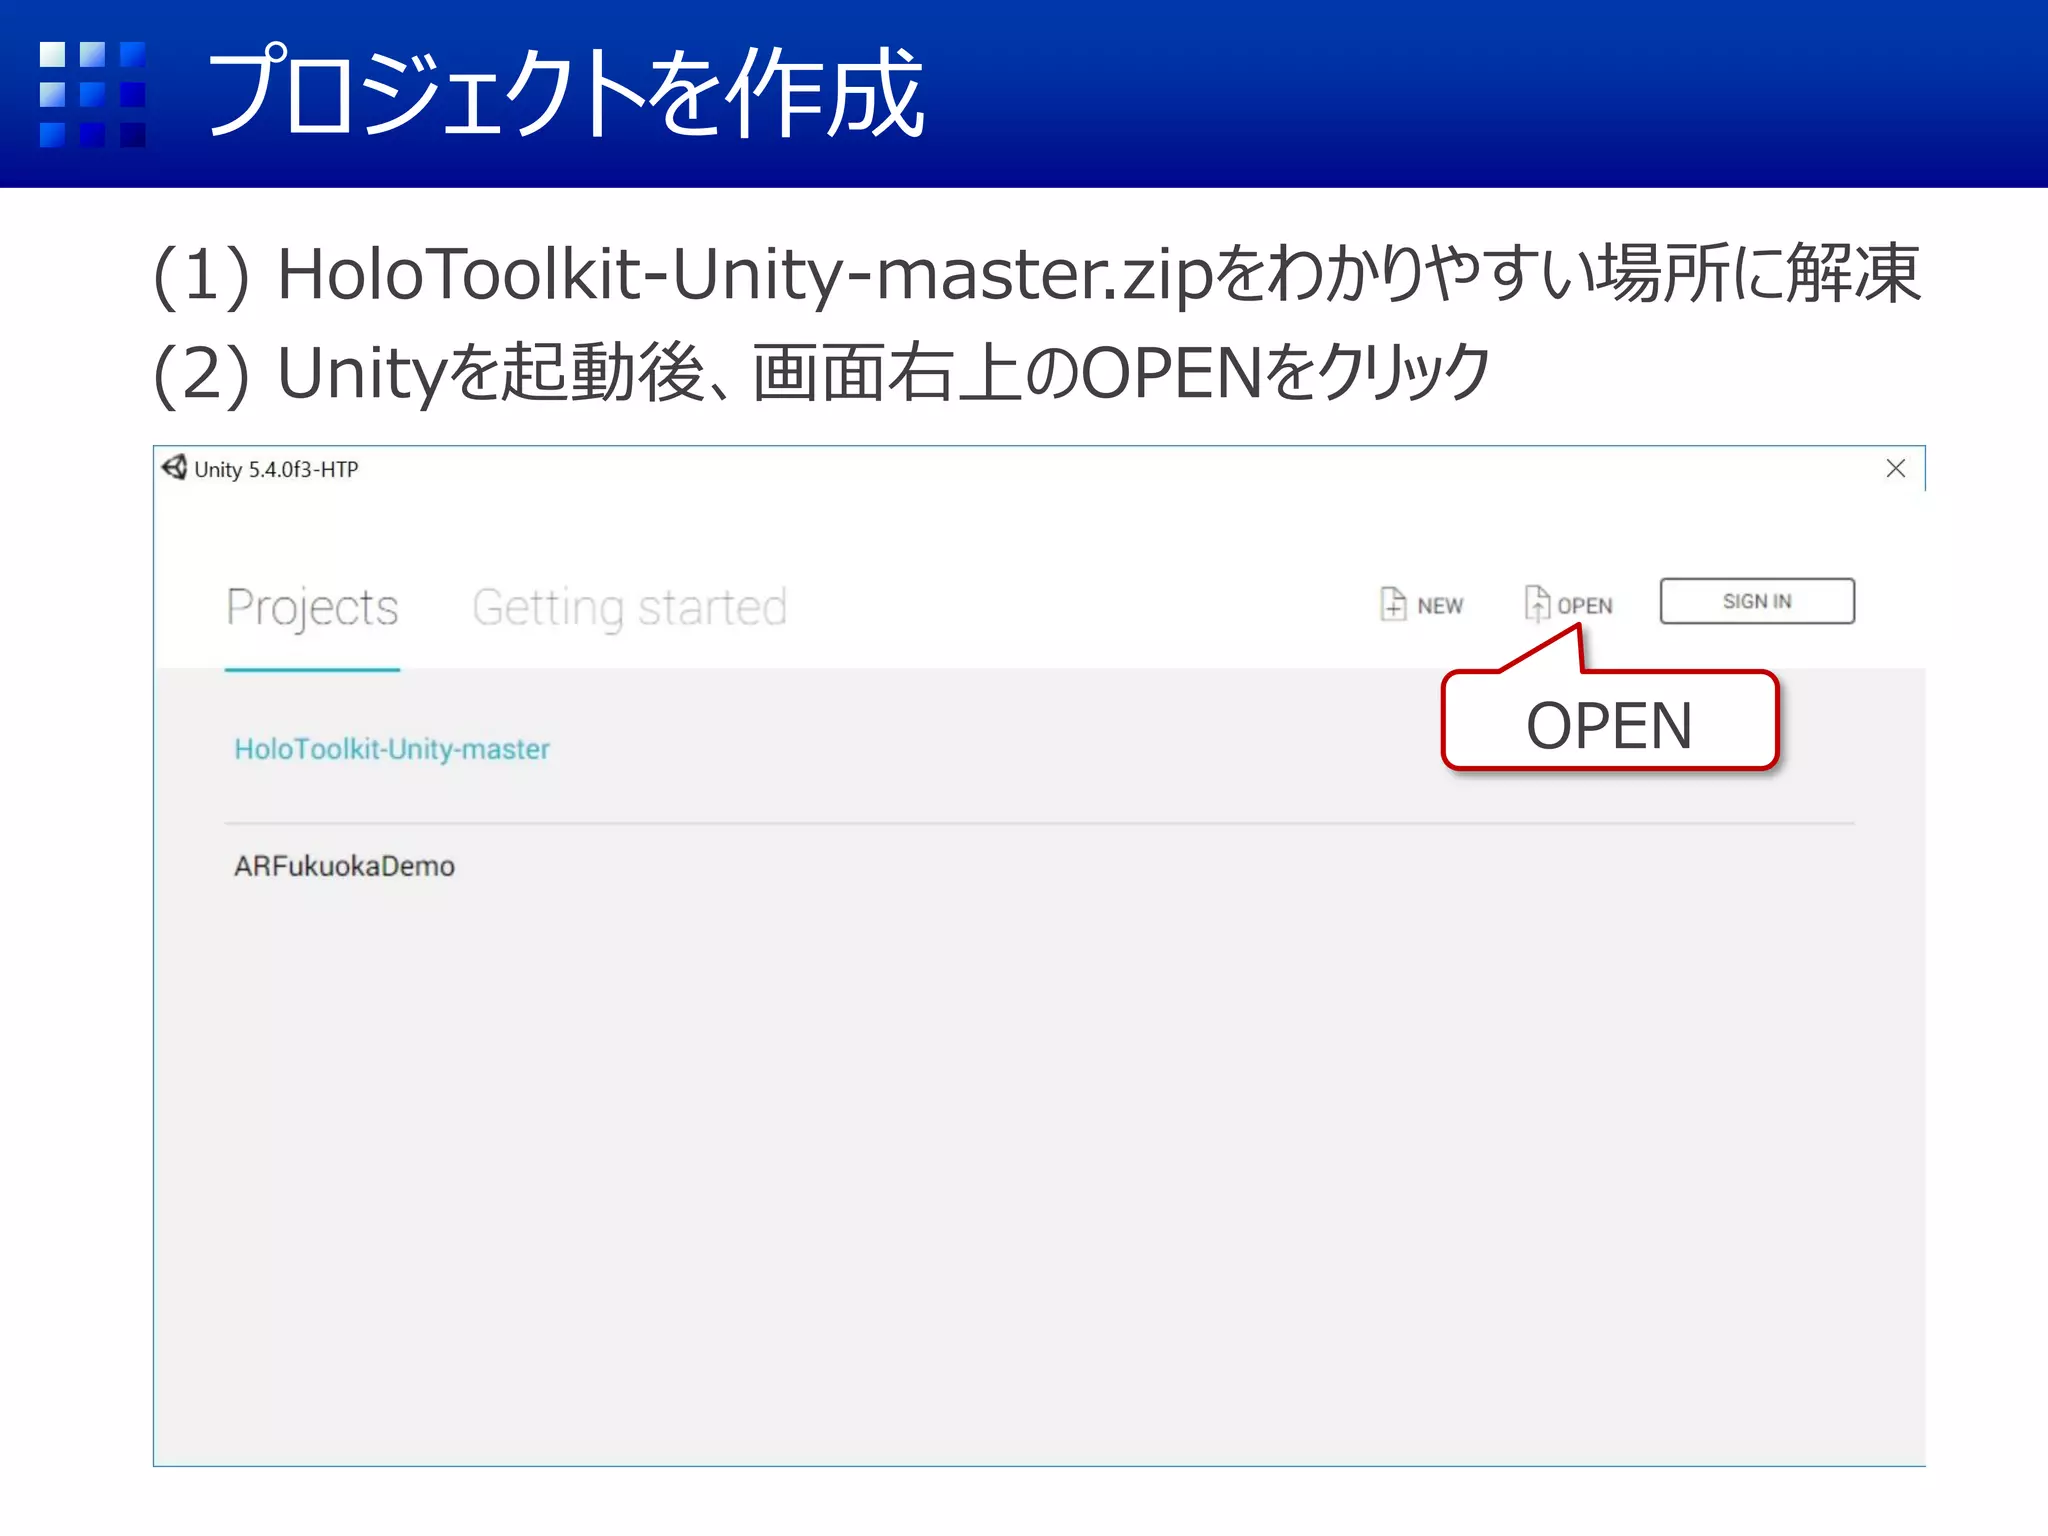Switch to the Projects tab
Image resolution: width=2048 pixels, height=1536 pixels.
pos(312,608)
